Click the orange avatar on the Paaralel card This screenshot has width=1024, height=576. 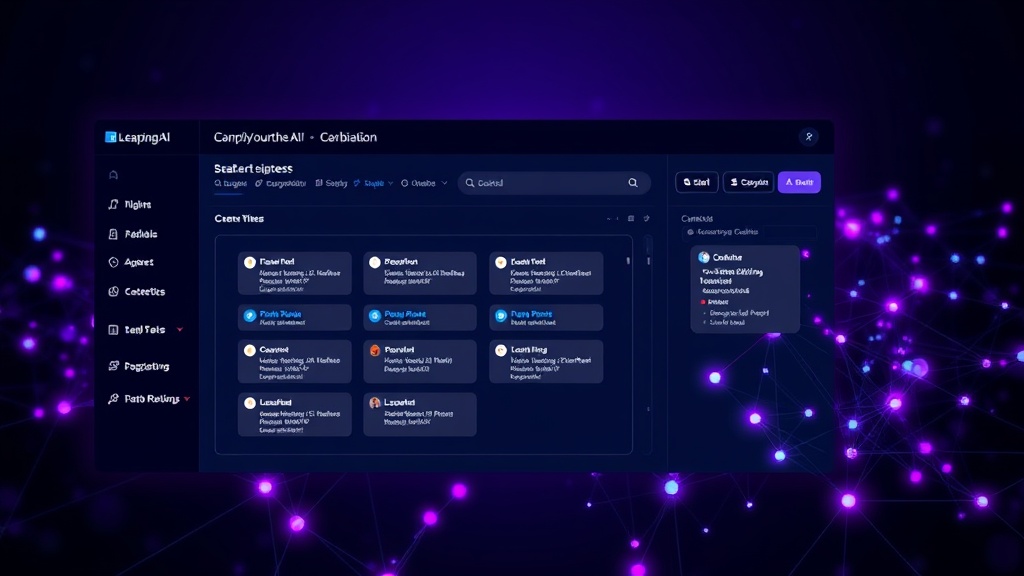tap(375, 351)
